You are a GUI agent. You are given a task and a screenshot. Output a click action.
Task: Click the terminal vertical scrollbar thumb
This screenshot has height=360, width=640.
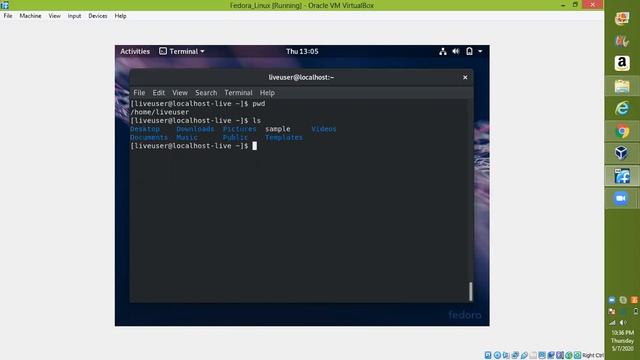tap(471, 291)
